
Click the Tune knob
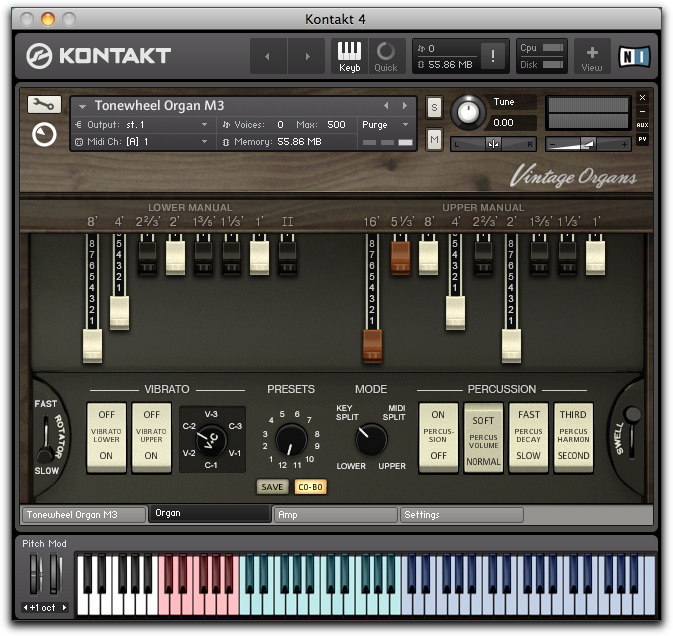tap(468, 112)
